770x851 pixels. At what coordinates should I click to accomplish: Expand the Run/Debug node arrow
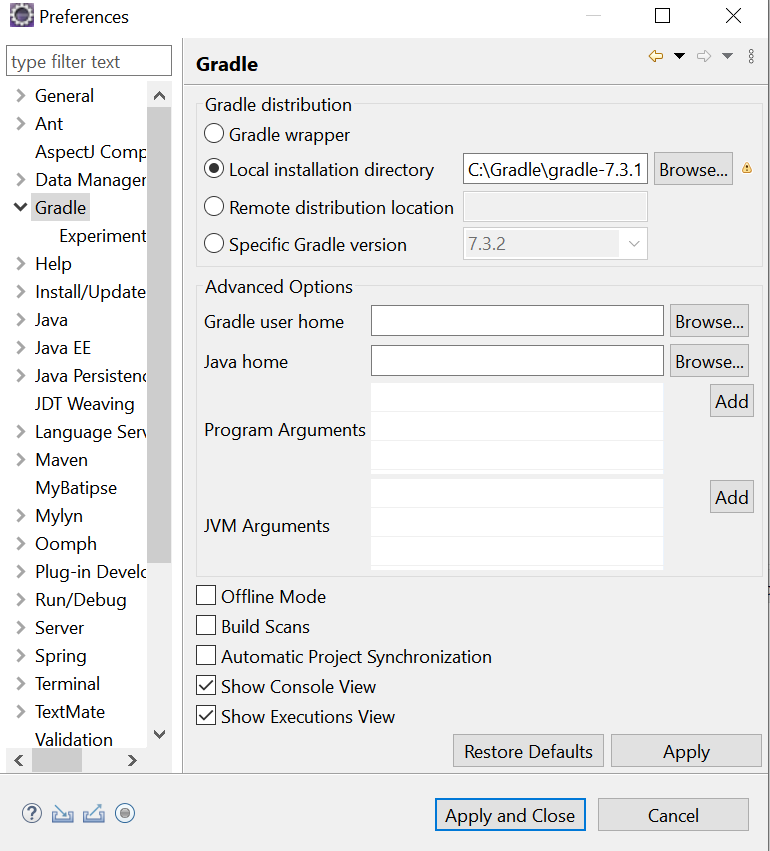[x=21, y=600]
